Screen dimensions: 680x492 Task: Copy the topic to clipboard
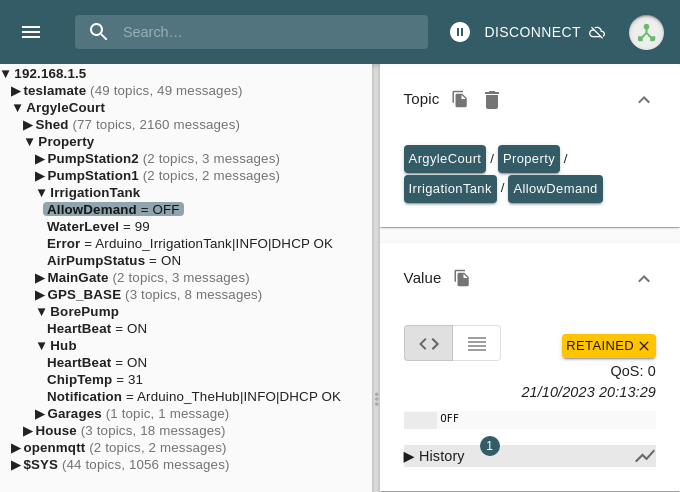[460, 99]
